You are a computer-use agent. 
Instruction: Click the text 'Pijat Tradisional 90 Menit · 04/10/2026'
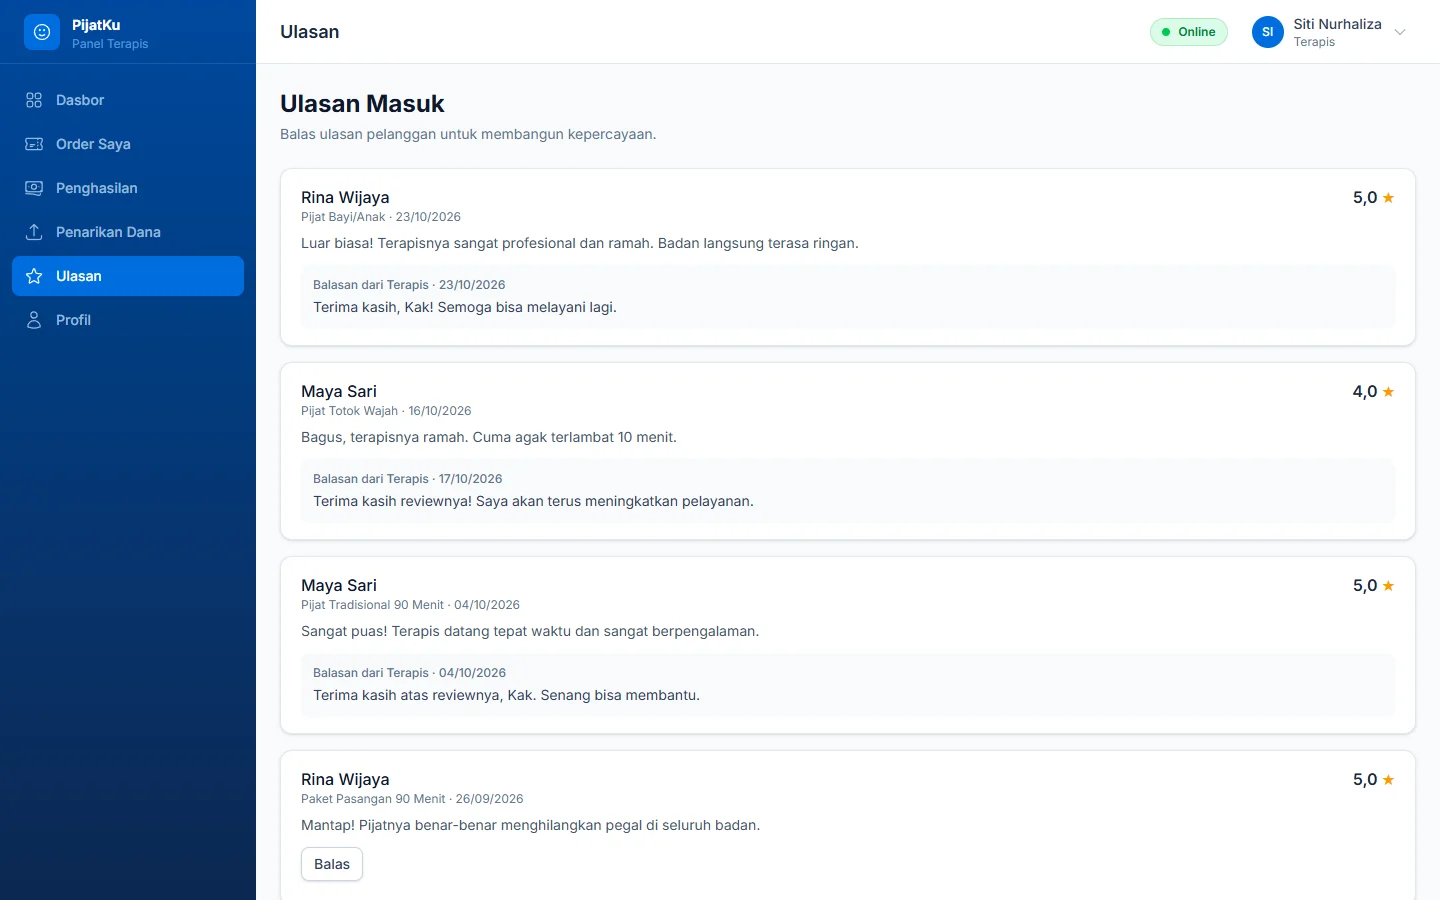click(410, 605)
